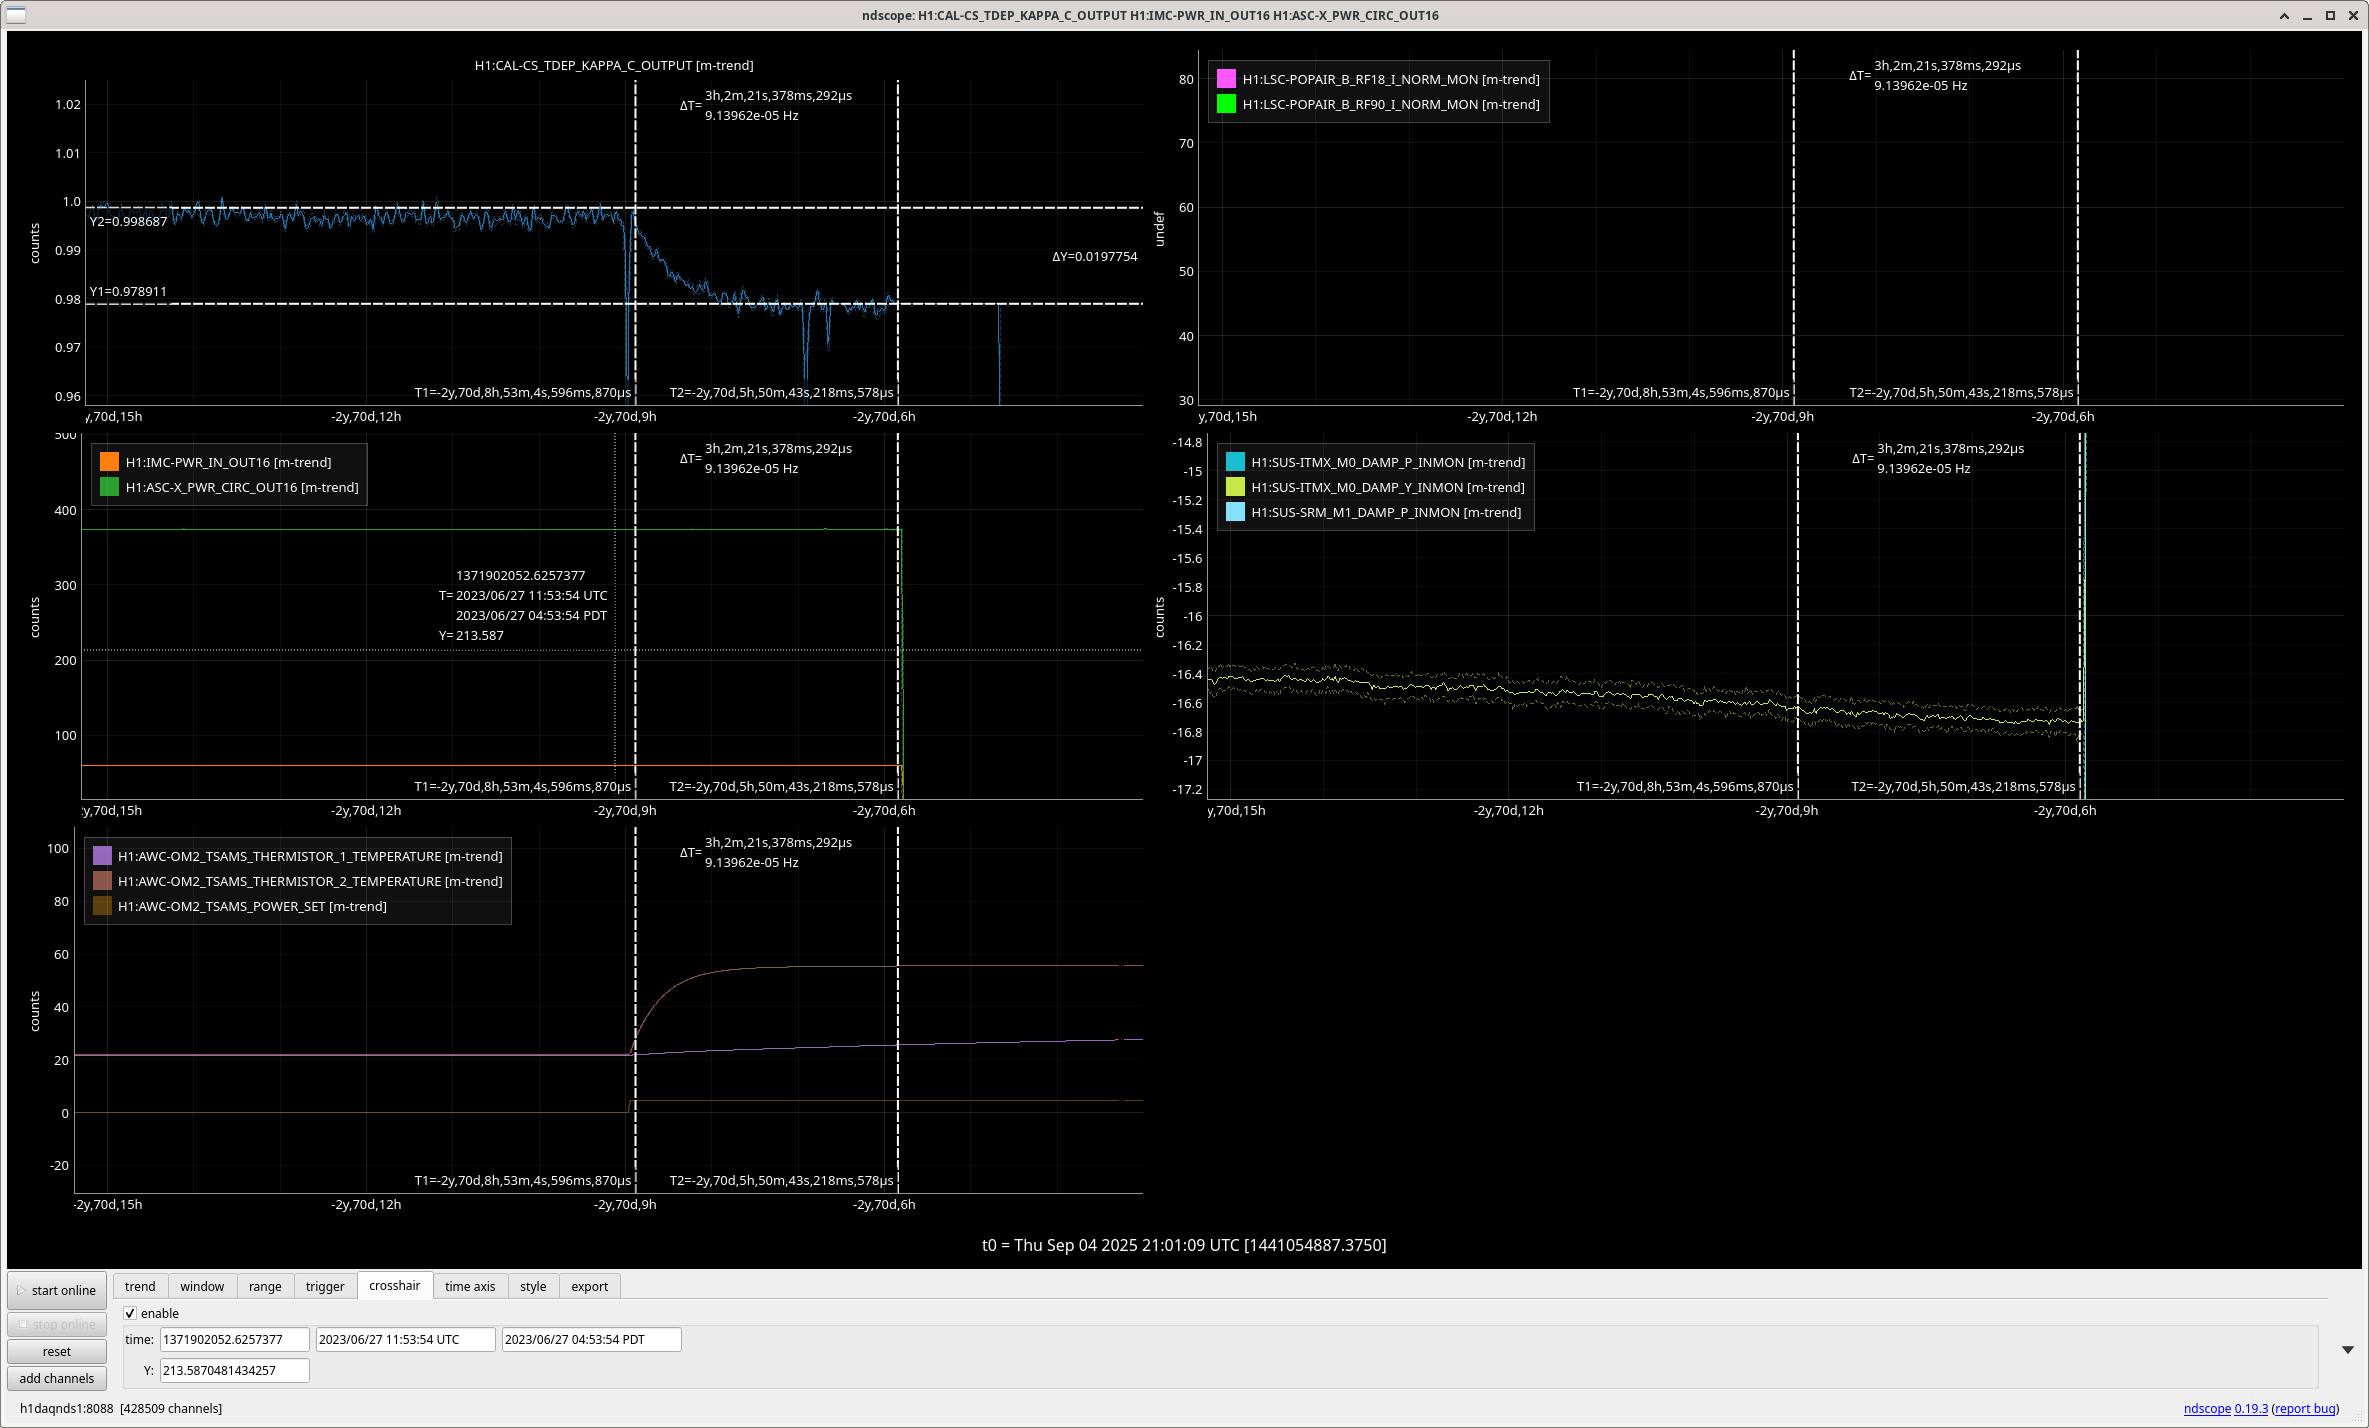This screenshot has height=1428, width=2369.
Task: Click the cyan ITMX_M0_DAMP_P legend icon
Action: [1235, 462]
